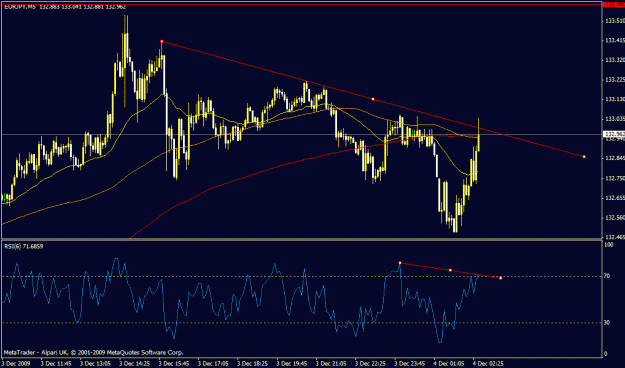Click the 3 Dec 11:45 time label
625x368 pixels.
55,364
